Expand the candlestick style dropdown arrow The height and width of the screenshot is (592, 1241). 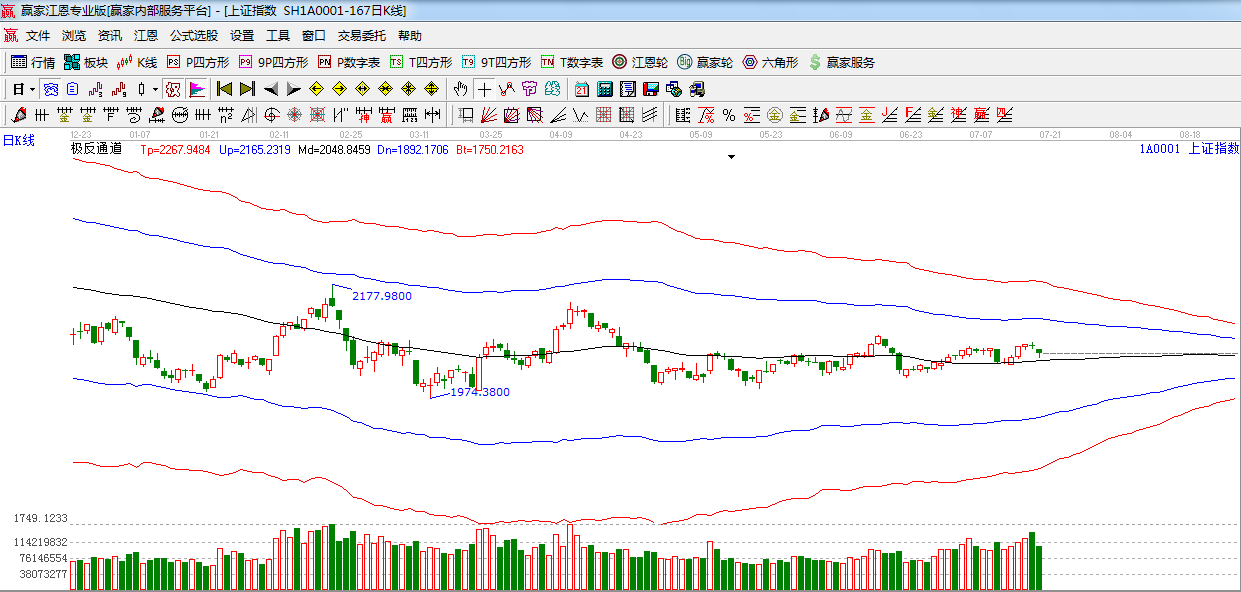(155, 89)
